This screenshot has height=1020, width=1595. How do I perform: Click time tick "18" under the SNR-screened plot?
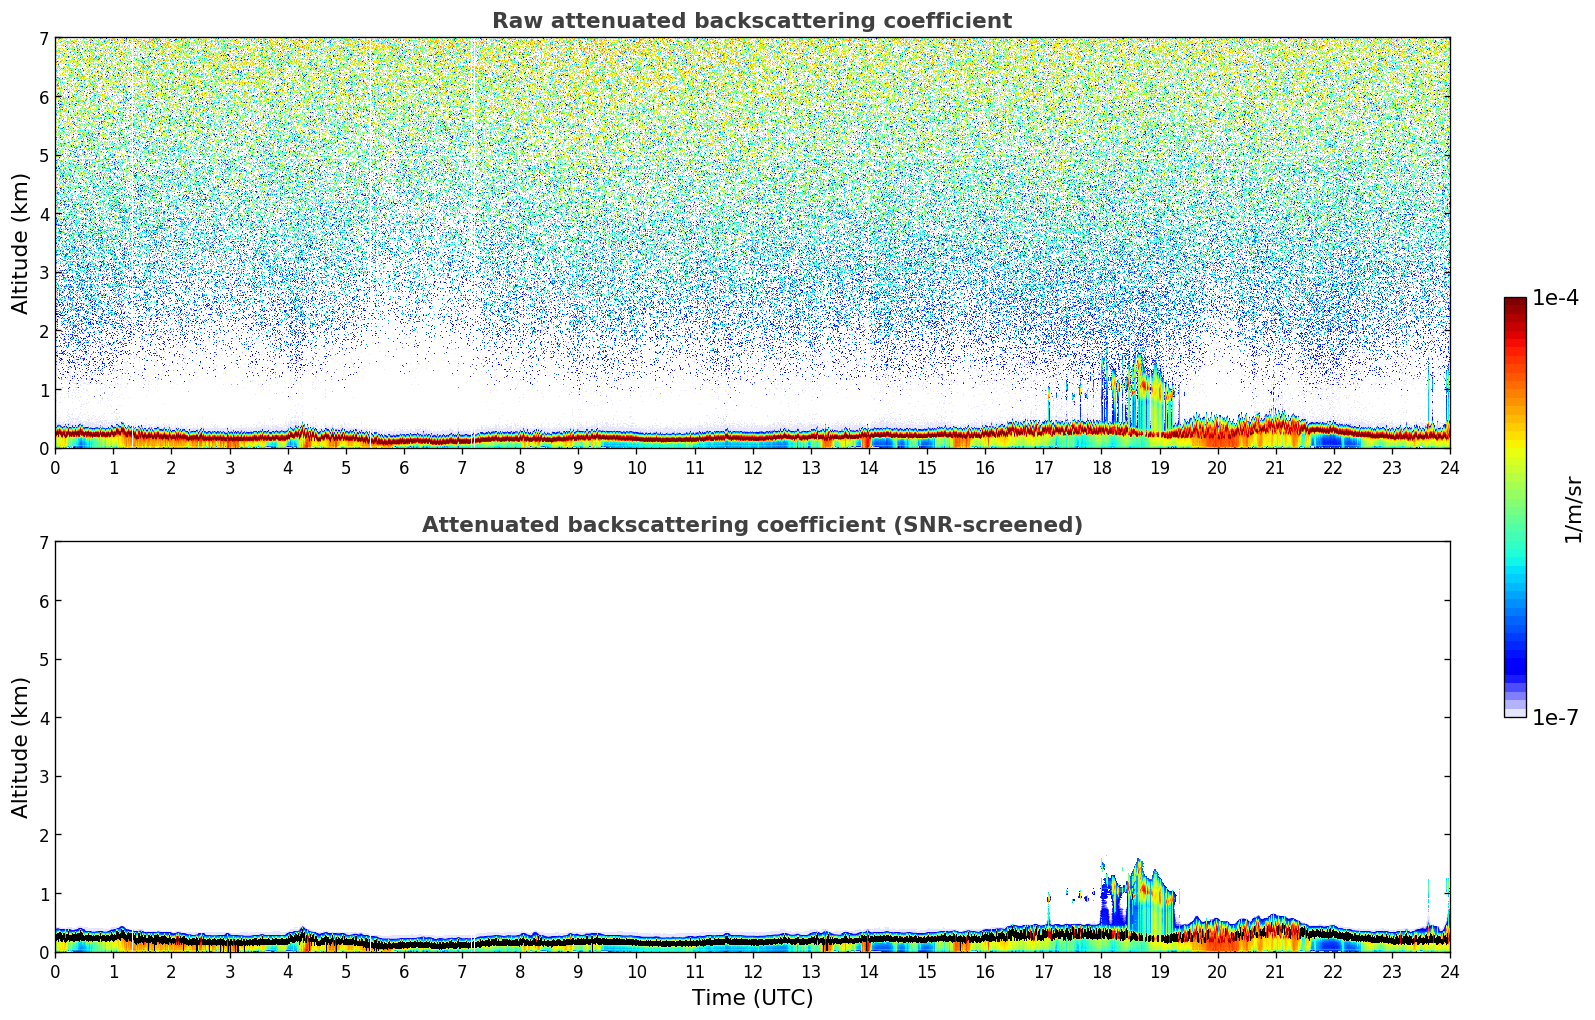(1101, 971)
